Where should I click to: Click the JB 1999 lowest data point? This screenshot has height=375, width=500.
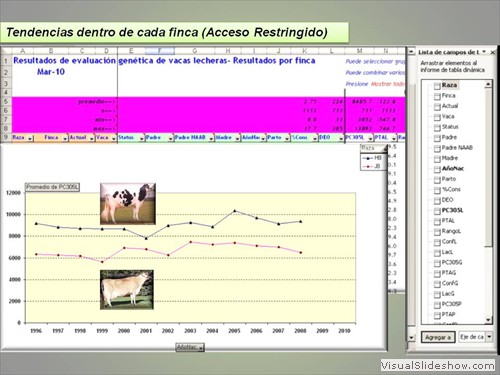[102, 262]
